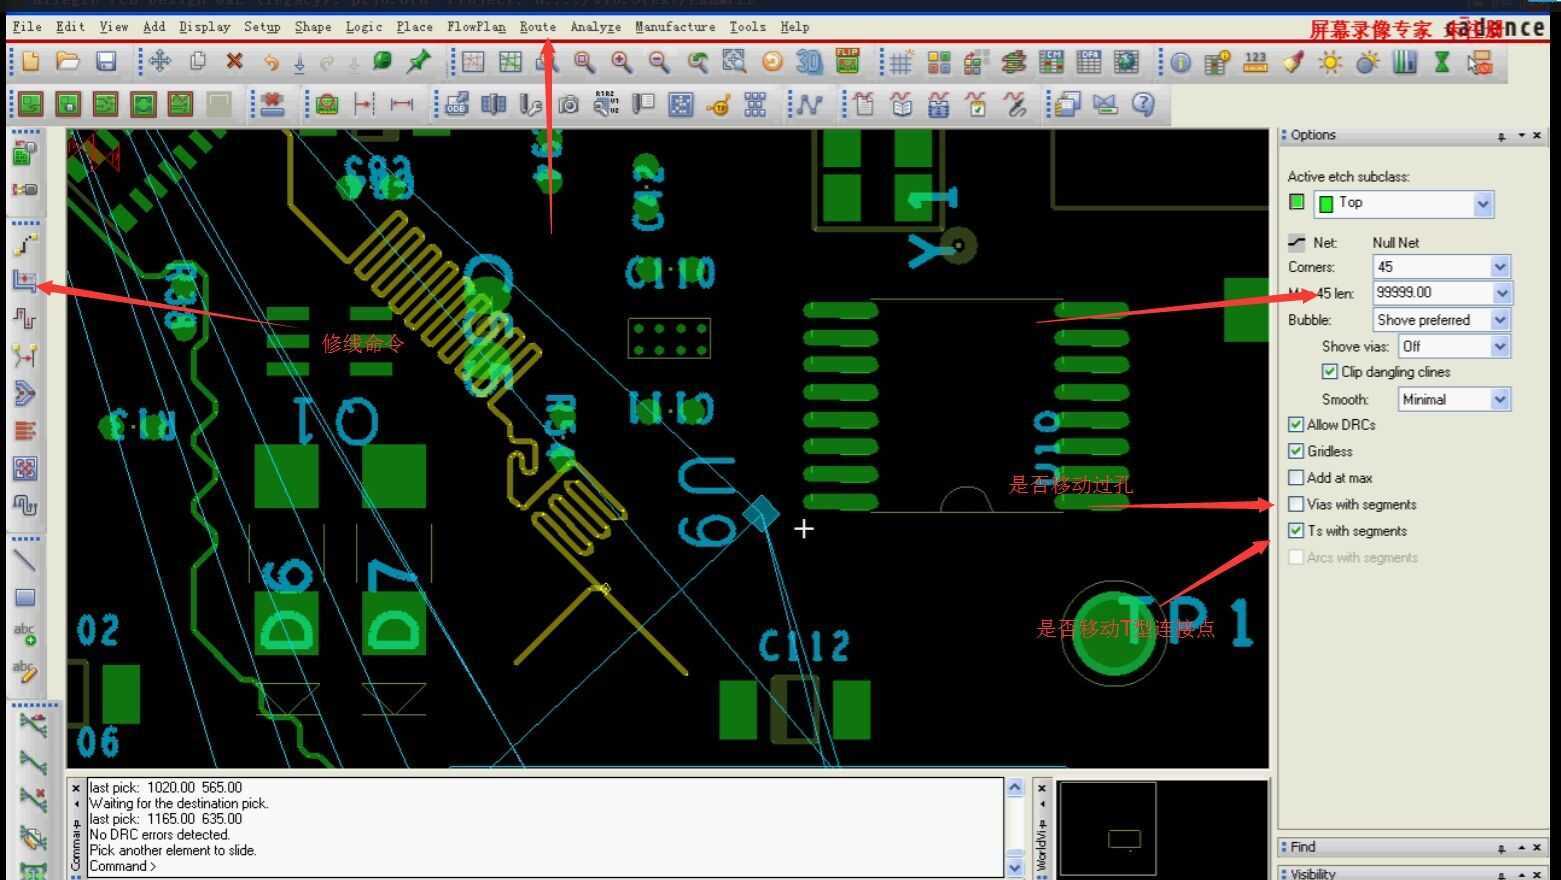The width and height of the screenshot is (1561, 880).
Task: Undo the last action with the orange arrow
Action: coord(271,62)
